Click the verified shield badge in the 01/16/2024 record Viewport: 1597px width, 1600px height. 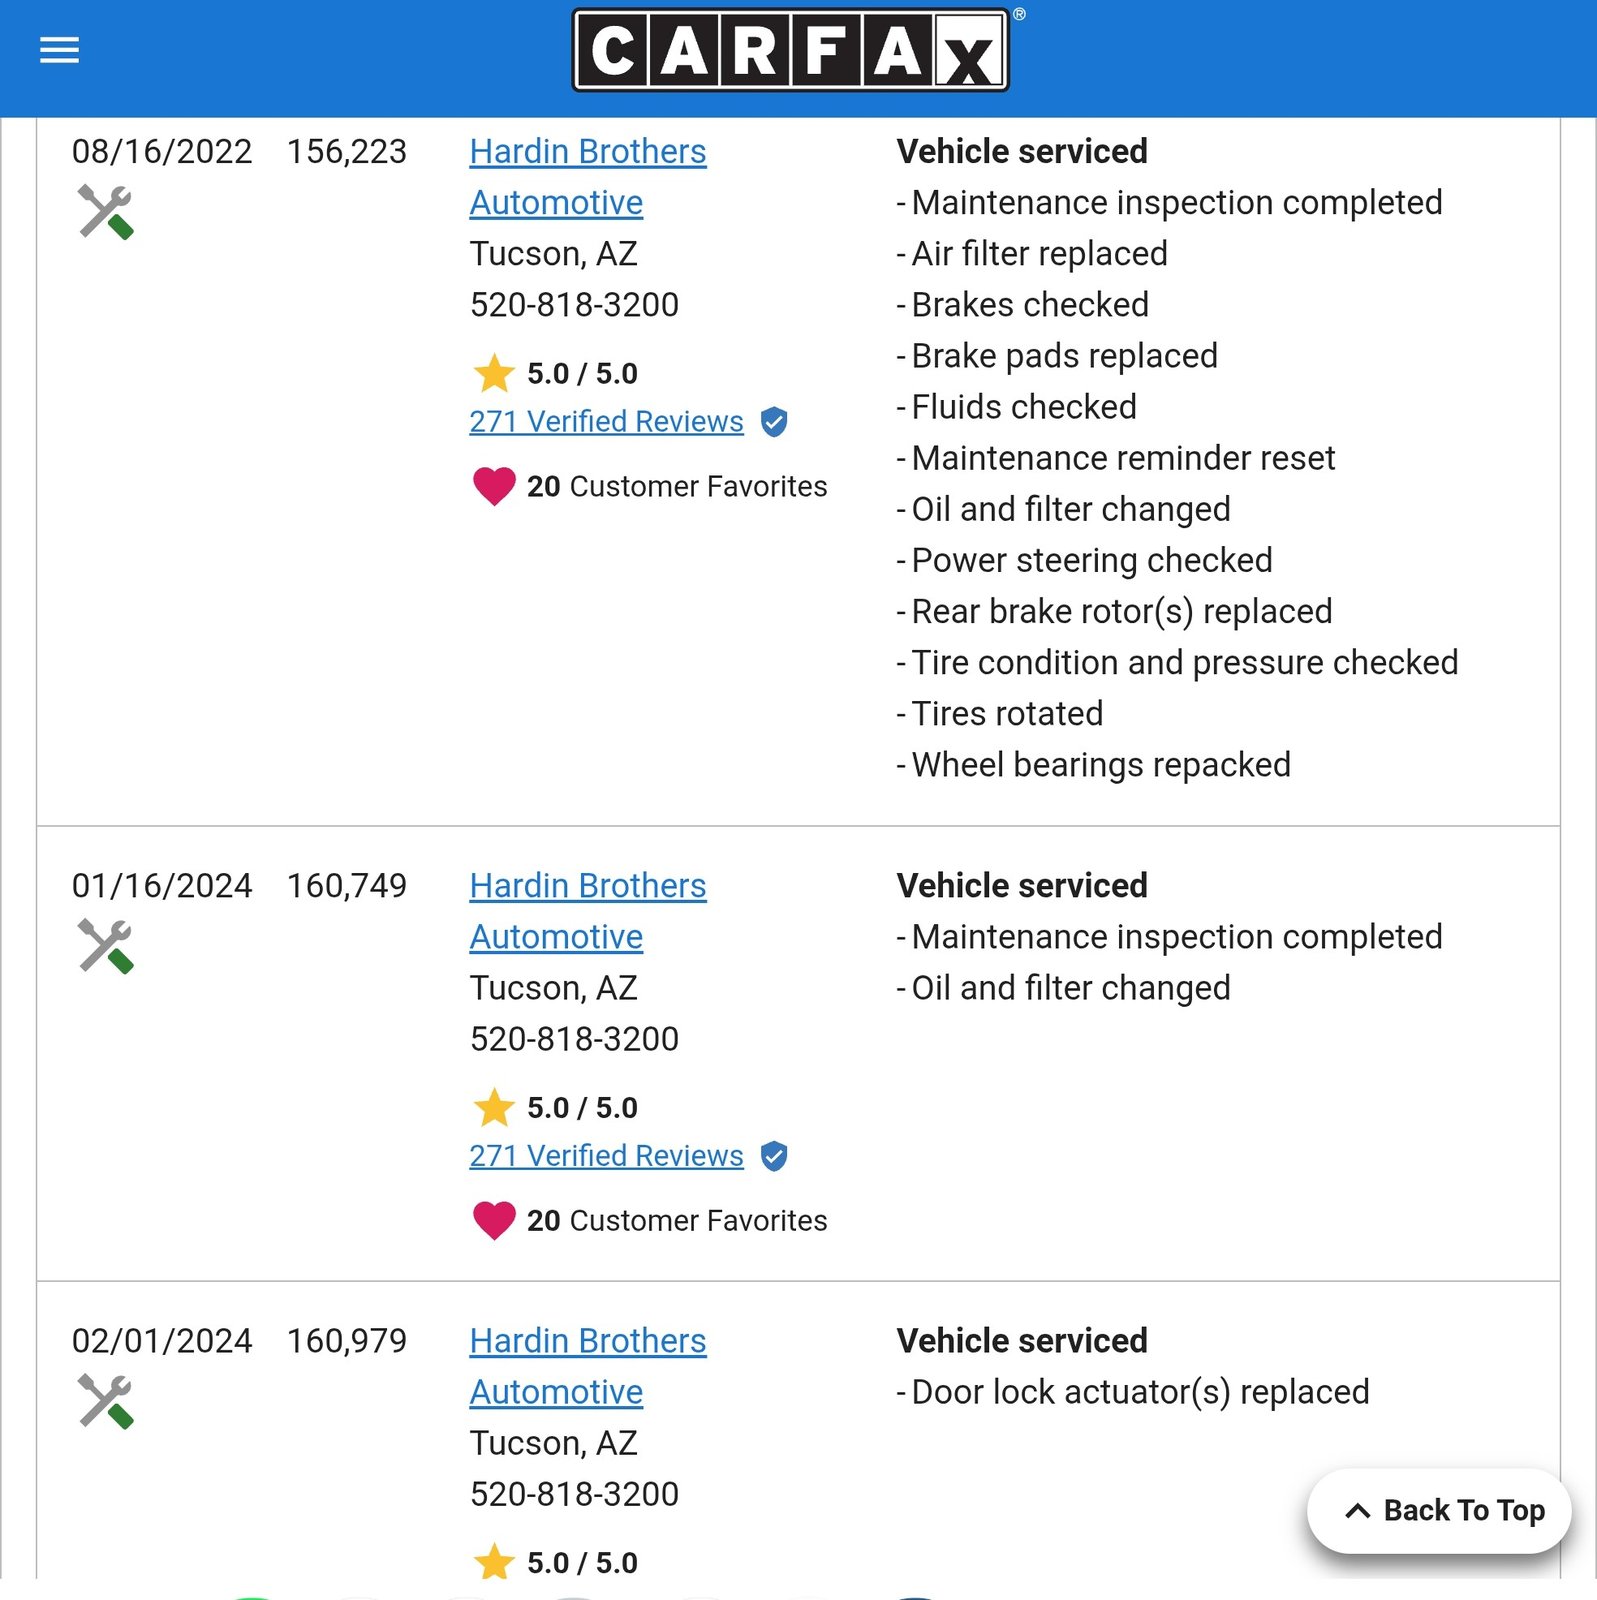[x=774, y=1156]
